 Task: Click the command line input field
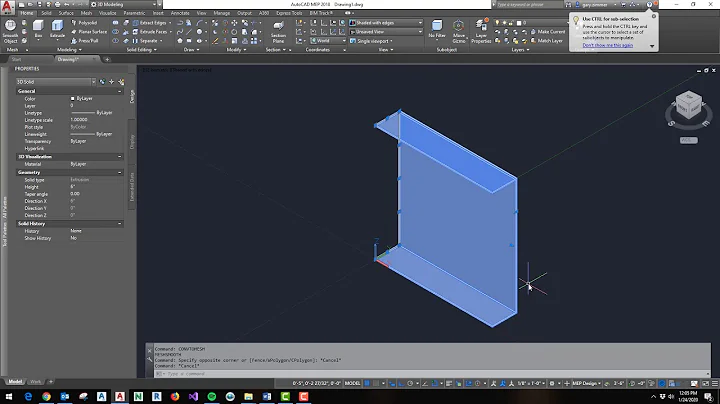(x=432, y=374)
